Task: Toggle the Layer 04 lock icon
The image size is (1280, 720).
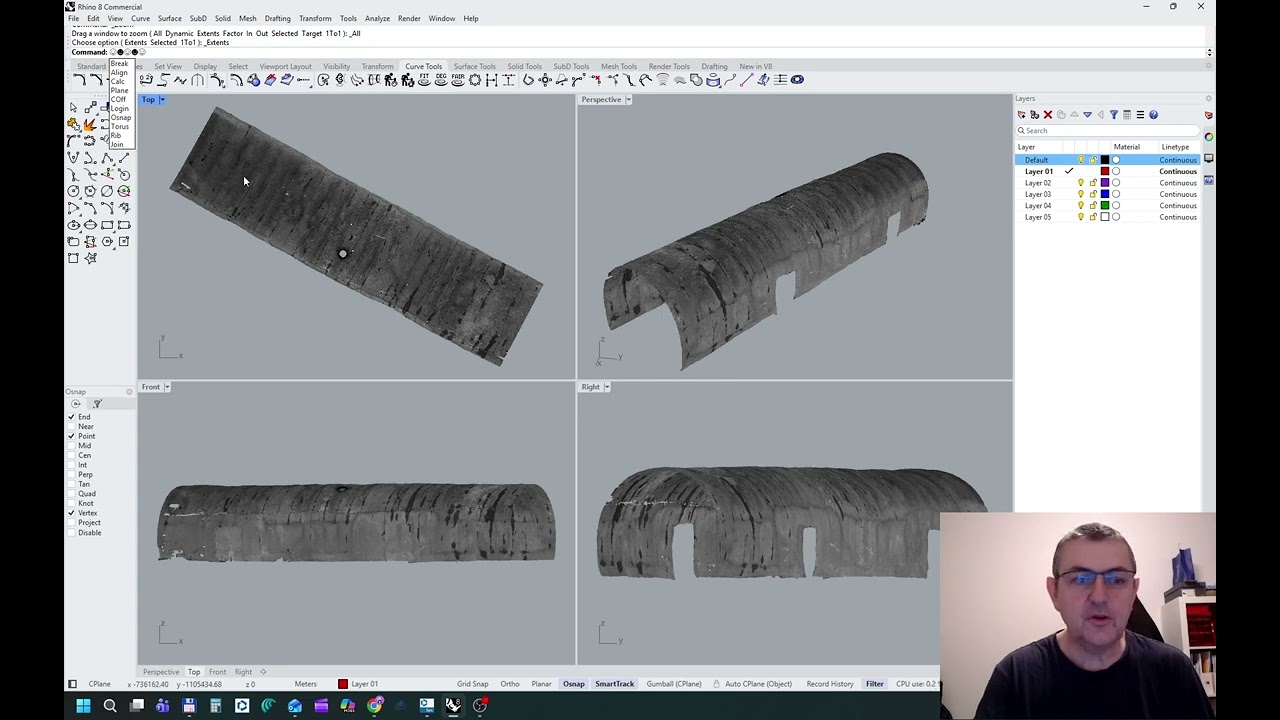Action: 1093,206
